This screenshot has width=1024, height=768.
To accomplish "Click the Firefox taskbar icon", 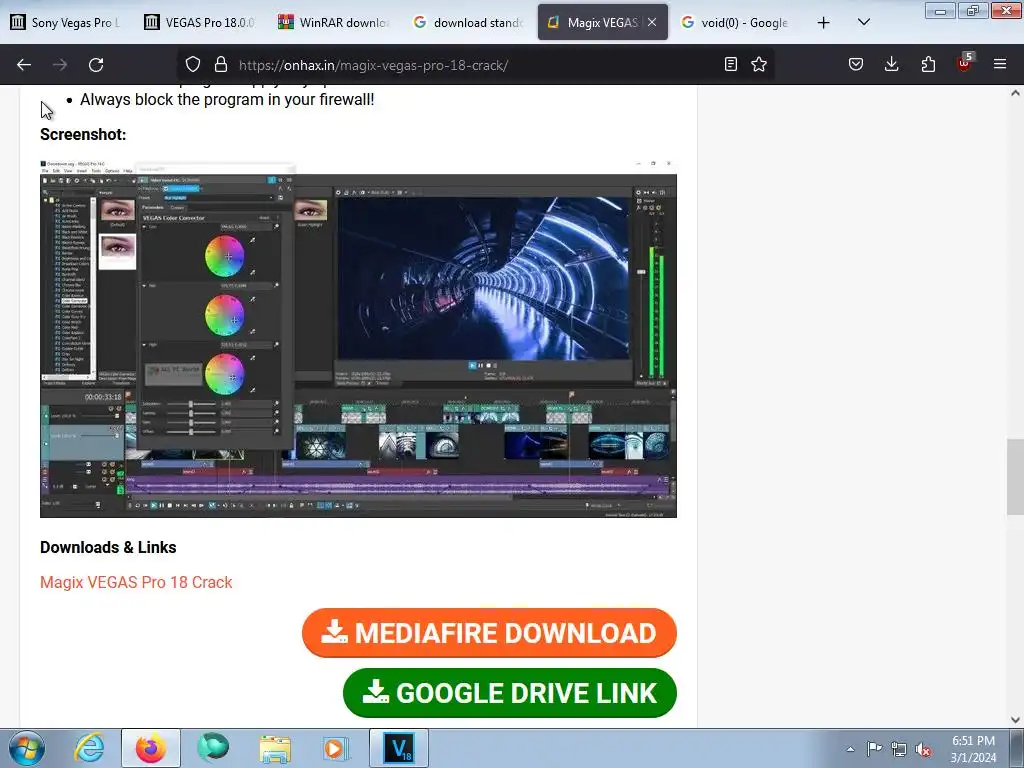I will tap(150, 748).
